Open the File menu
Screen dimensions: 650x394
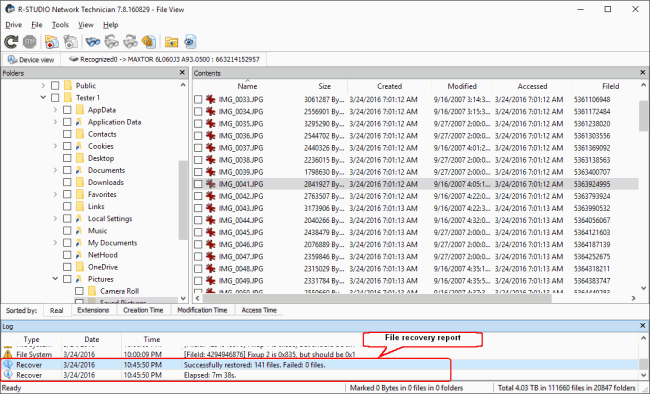click(37, 25)
